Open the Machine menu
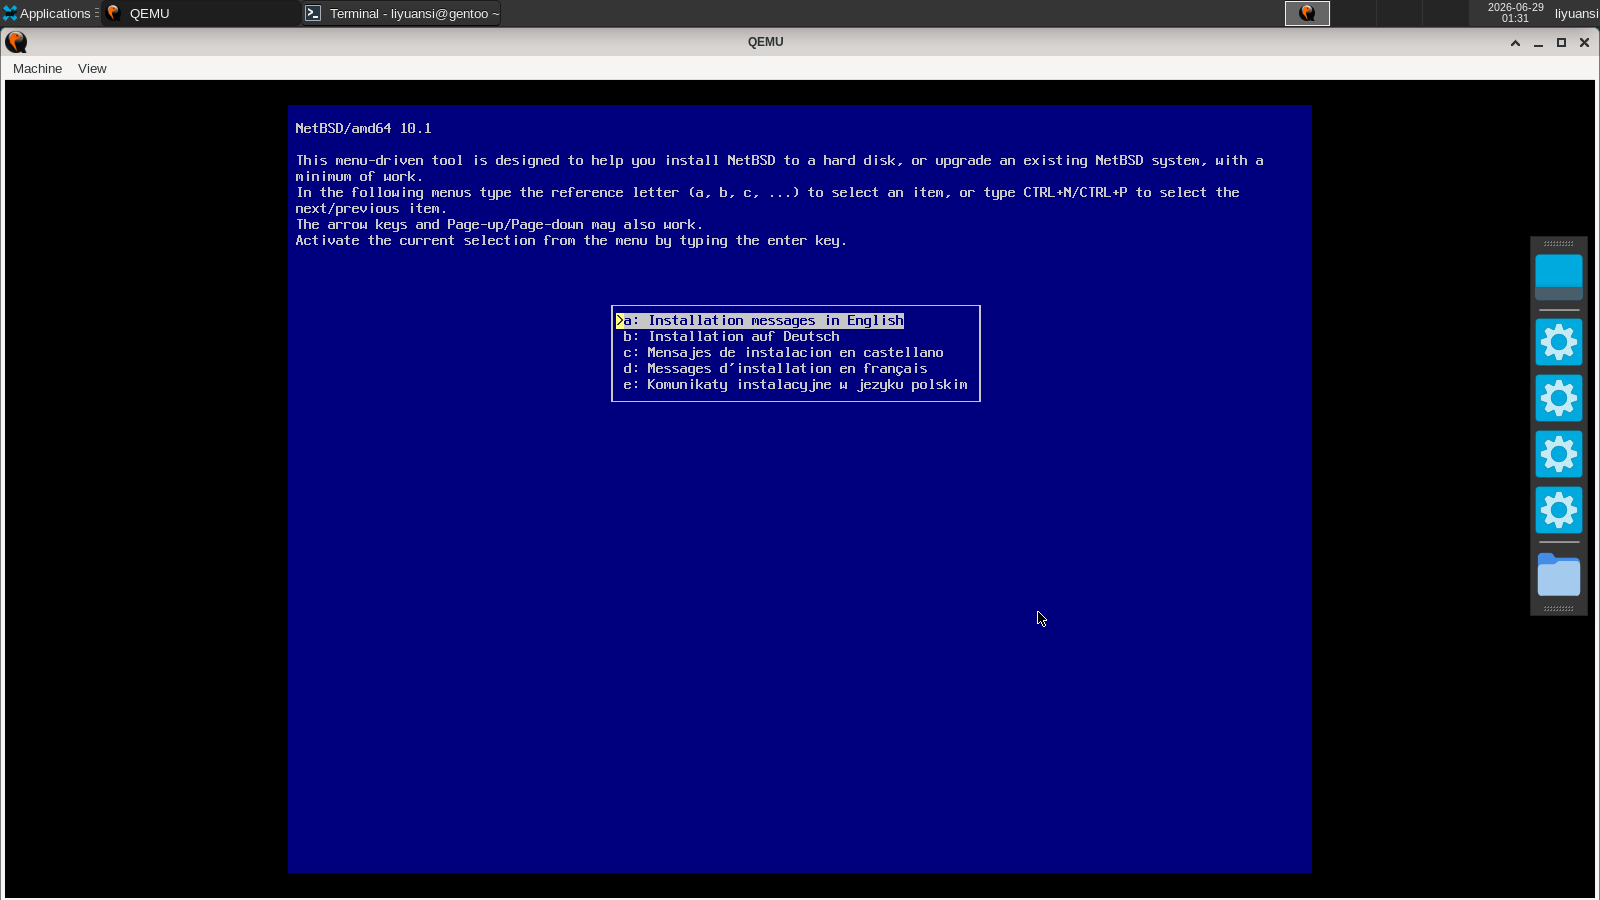 37,69
